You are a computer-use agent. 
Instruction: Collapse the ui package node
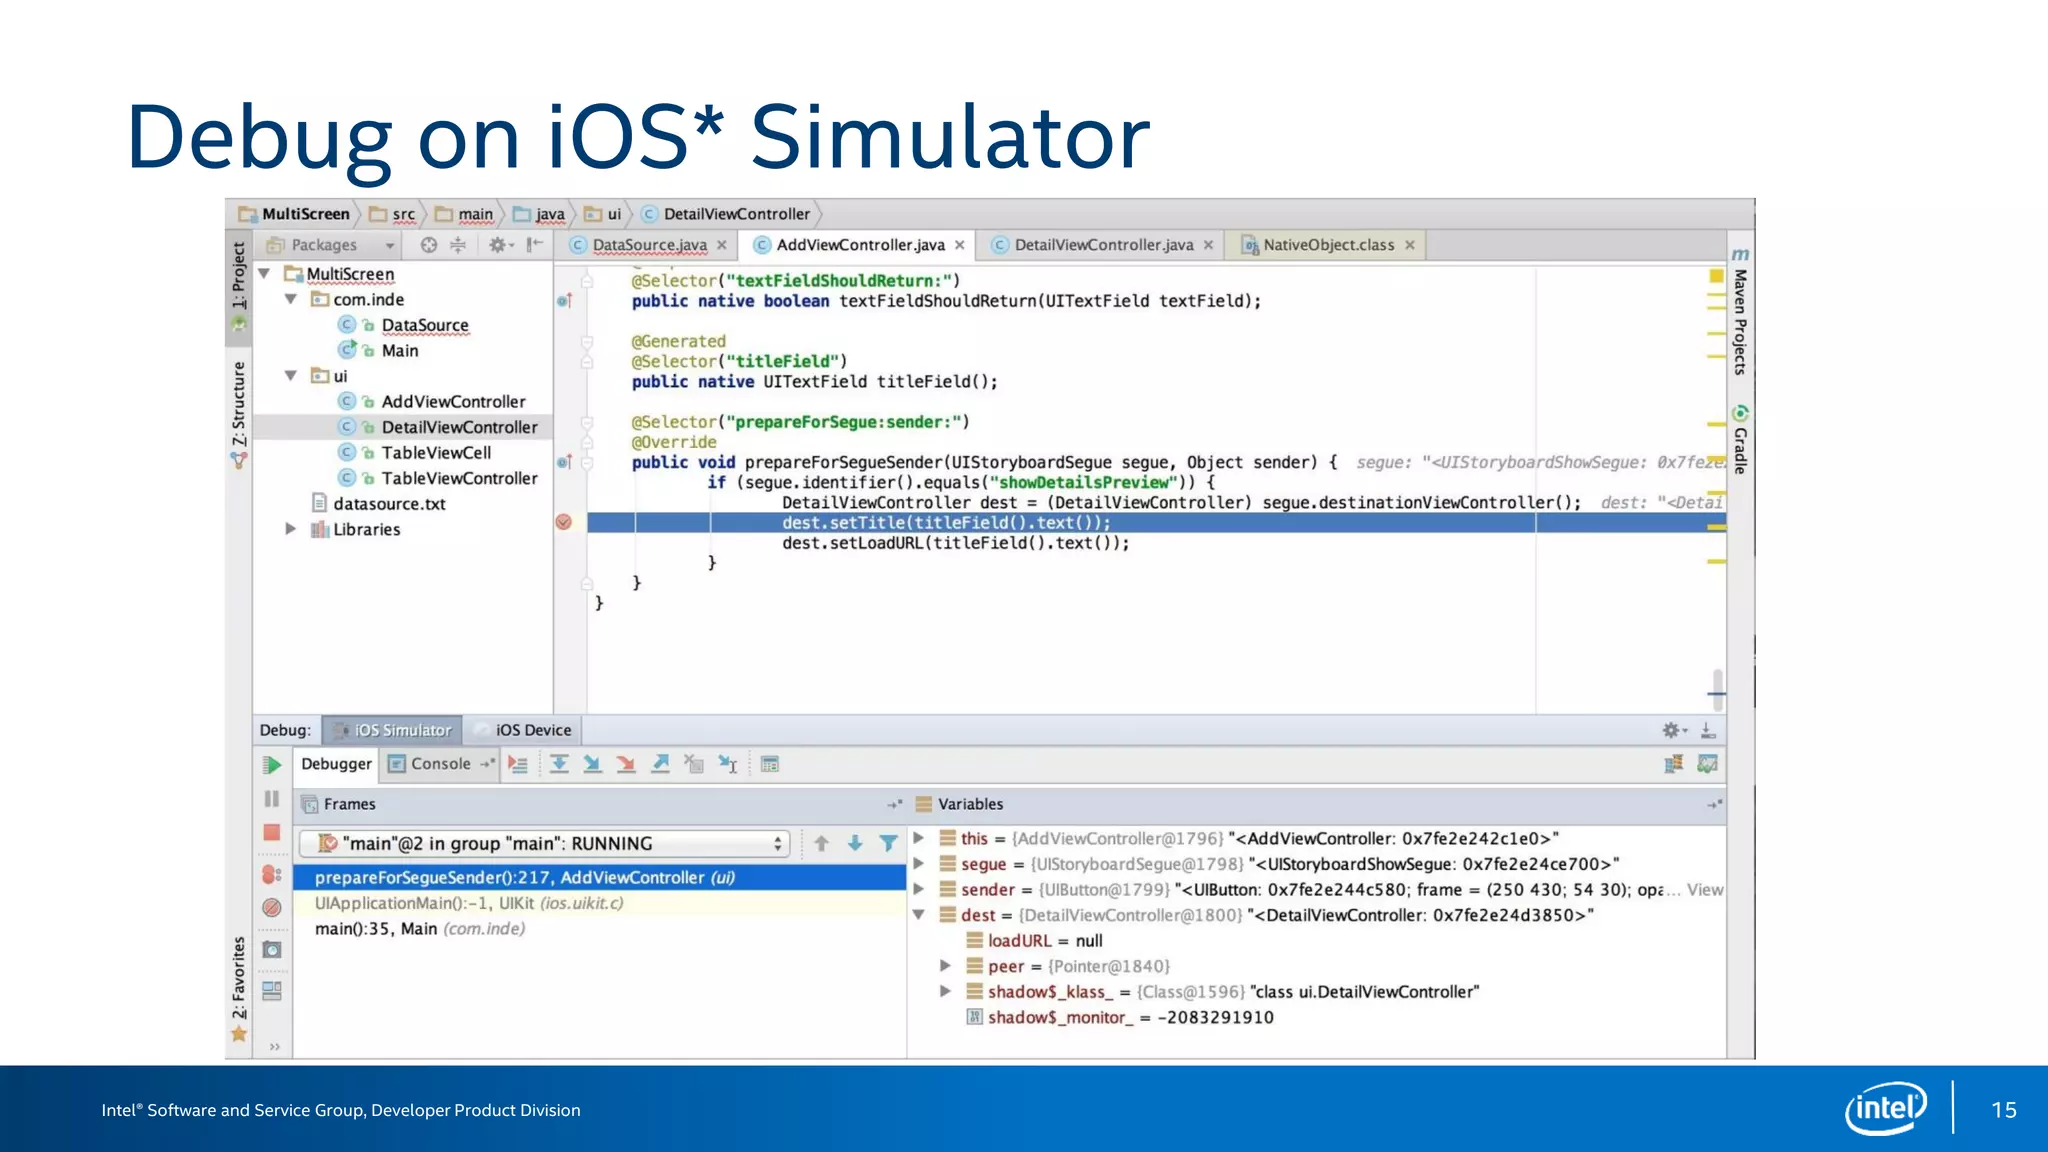click(291, 376)
